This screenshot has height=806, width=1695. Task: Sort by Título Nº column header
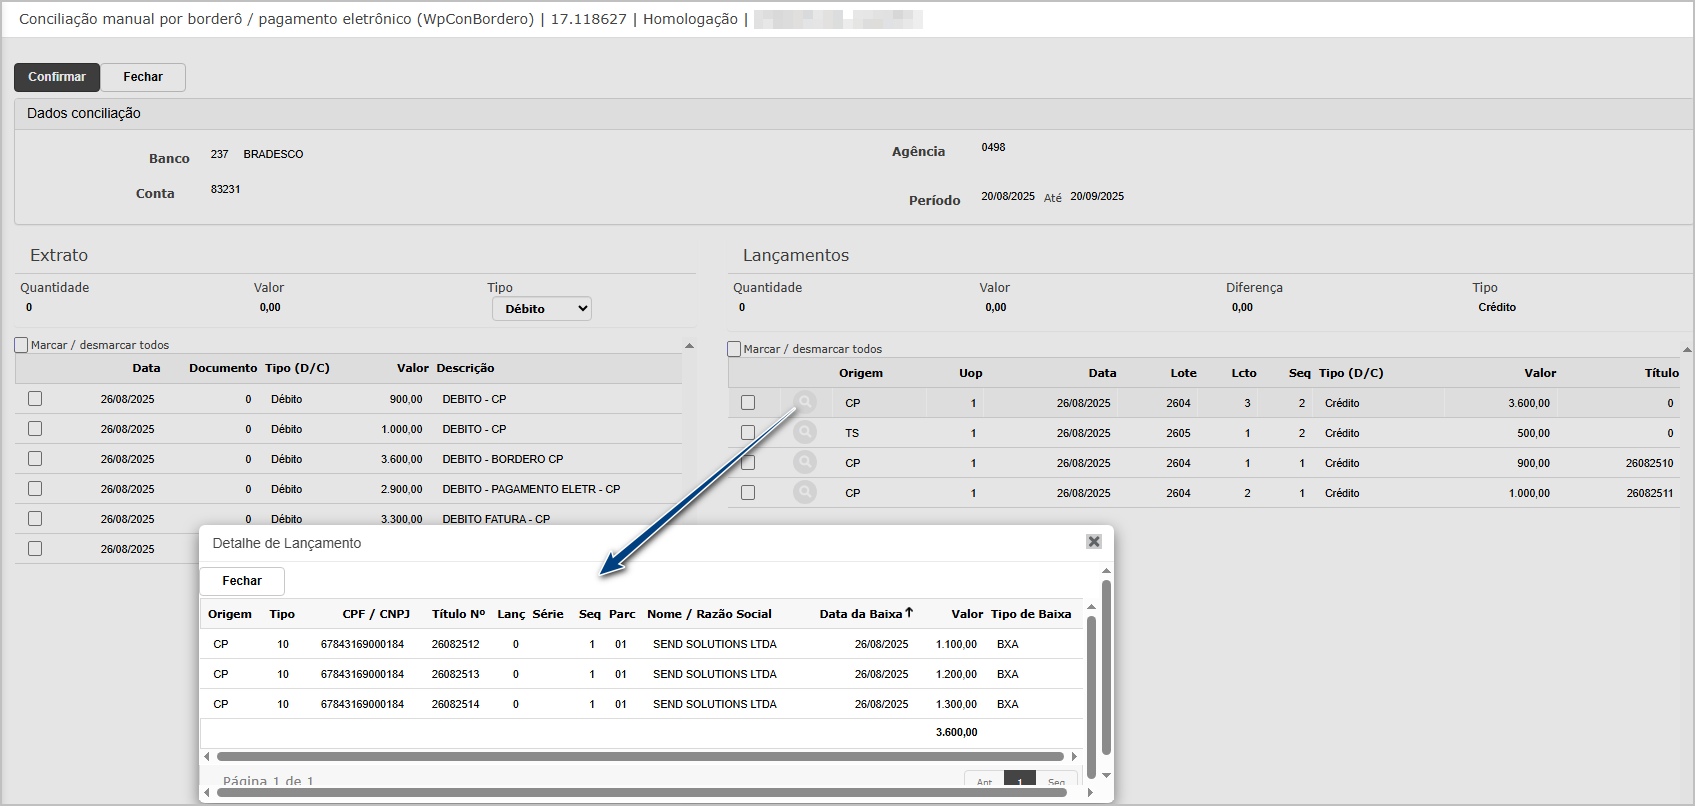458,614
